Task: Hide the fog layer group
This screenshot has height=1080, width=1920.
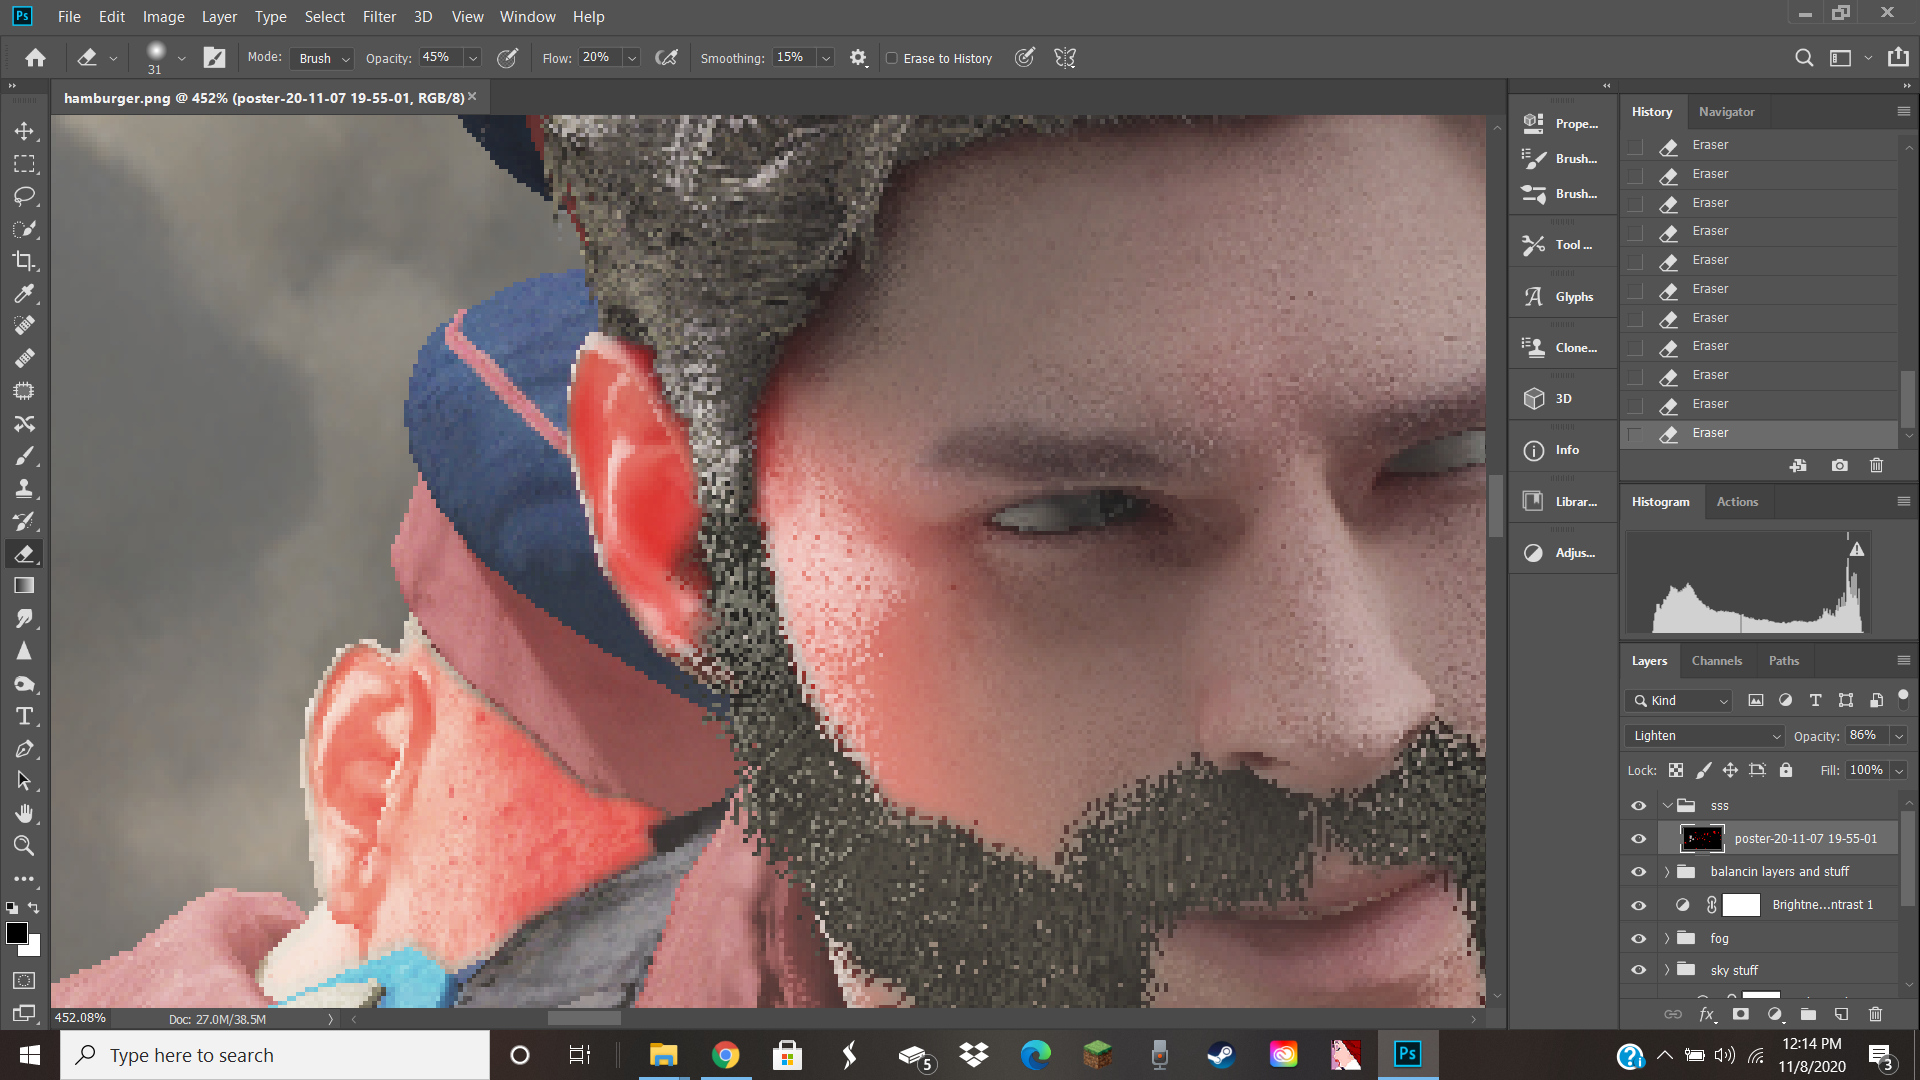Action: pos(1638,938)
